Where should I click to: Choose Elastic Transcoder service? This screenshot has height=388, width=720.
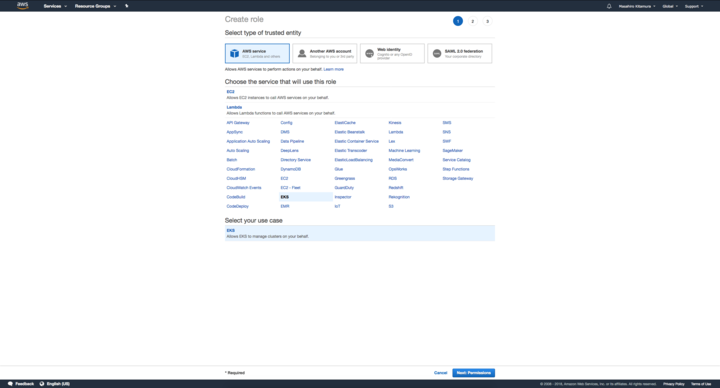(x=350, y=151)
